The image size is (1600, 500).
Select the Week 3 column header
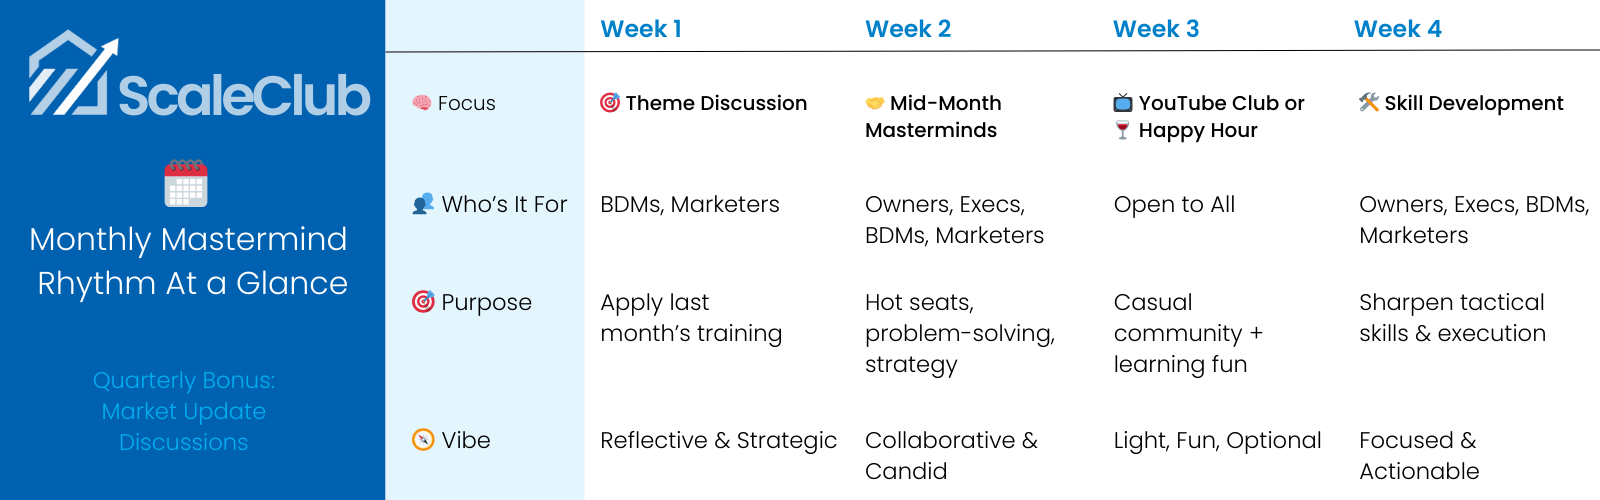(x=1156, y=29)
